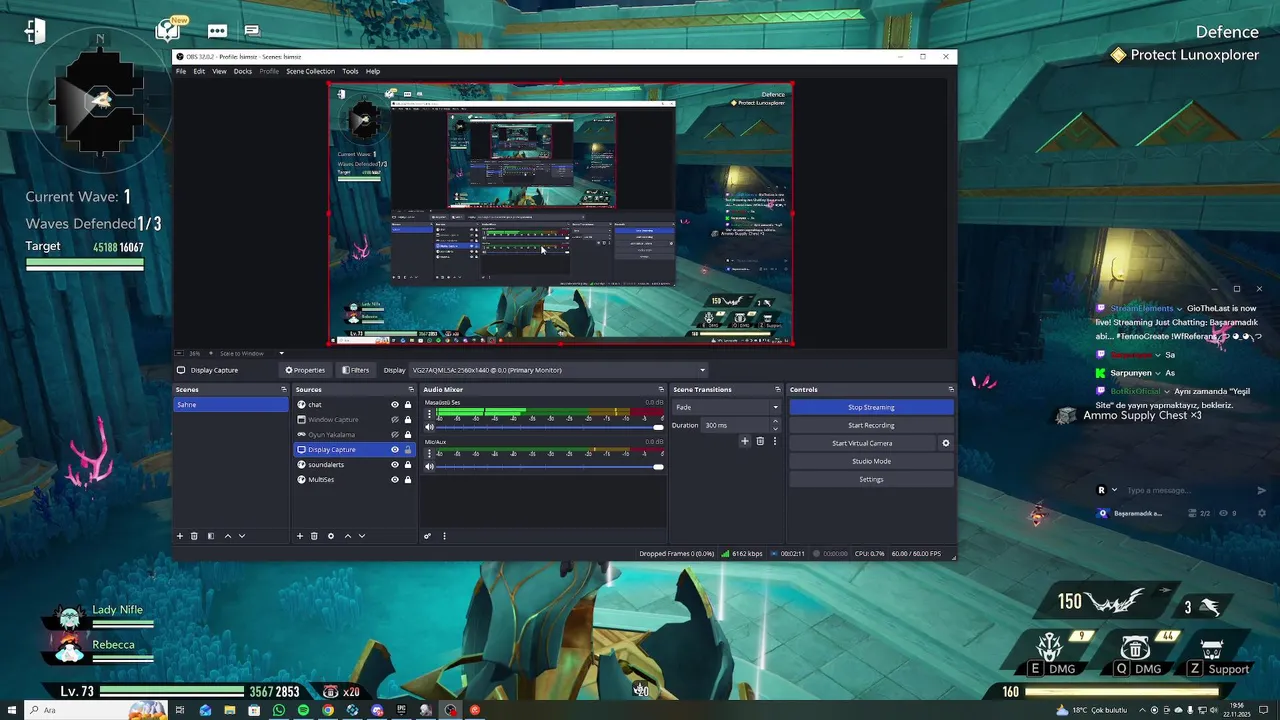The image size is (1280, 720).
Task: Move scene down with Scenes arrow
Action: (241, 536)
